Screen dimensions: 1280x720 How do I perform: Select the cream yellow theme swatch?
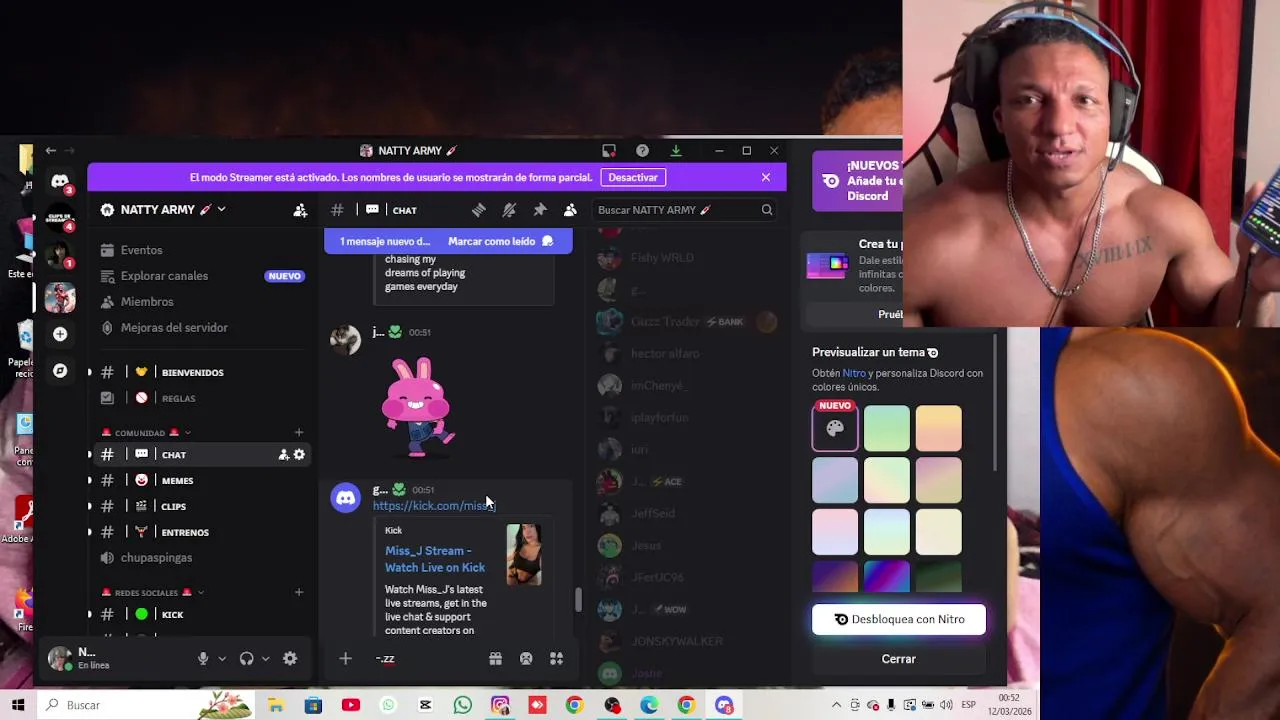[x=938, y=532]
